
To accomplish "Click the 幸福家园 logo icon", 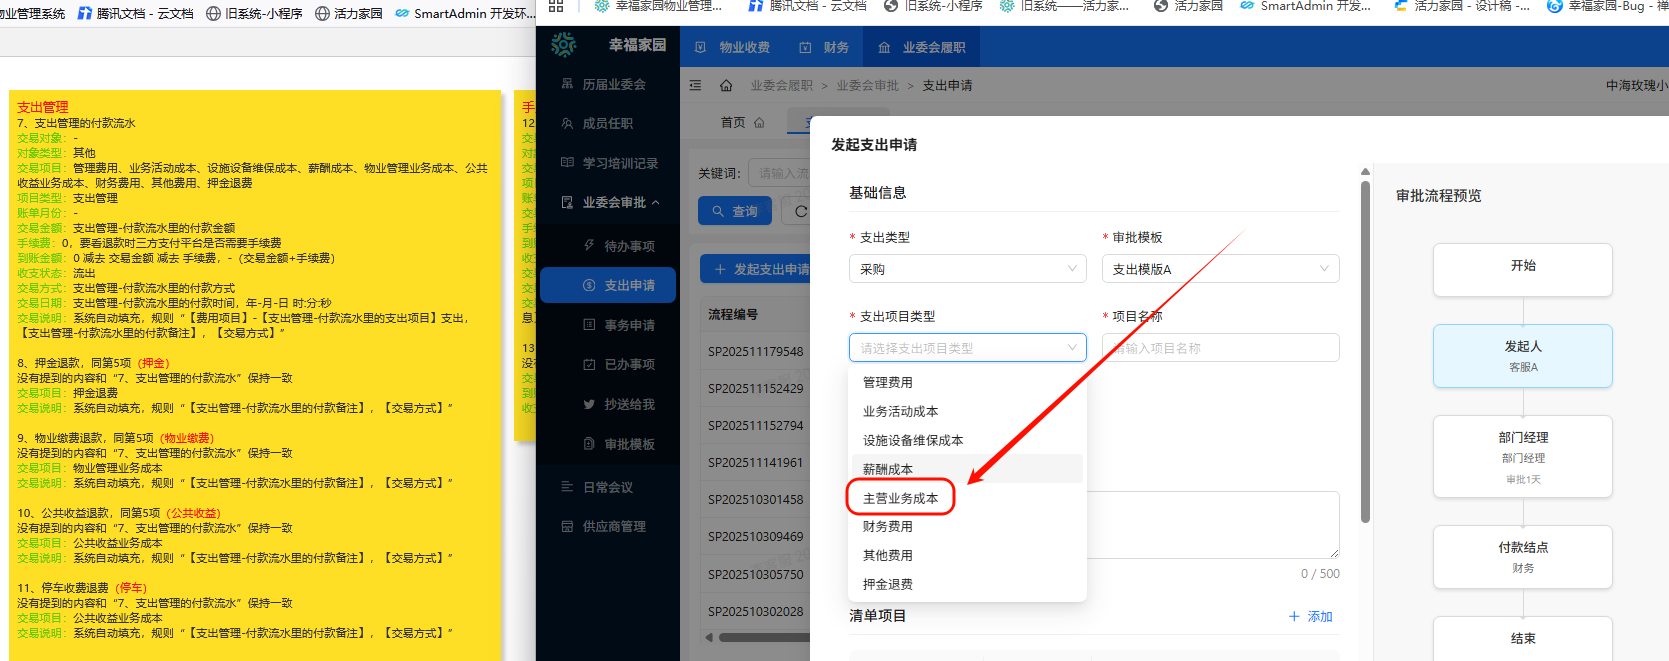I will 564,45.
